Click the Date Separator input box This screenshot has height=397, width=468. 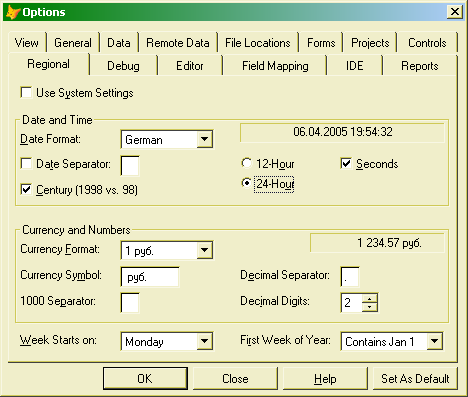(x=130, y=165)
